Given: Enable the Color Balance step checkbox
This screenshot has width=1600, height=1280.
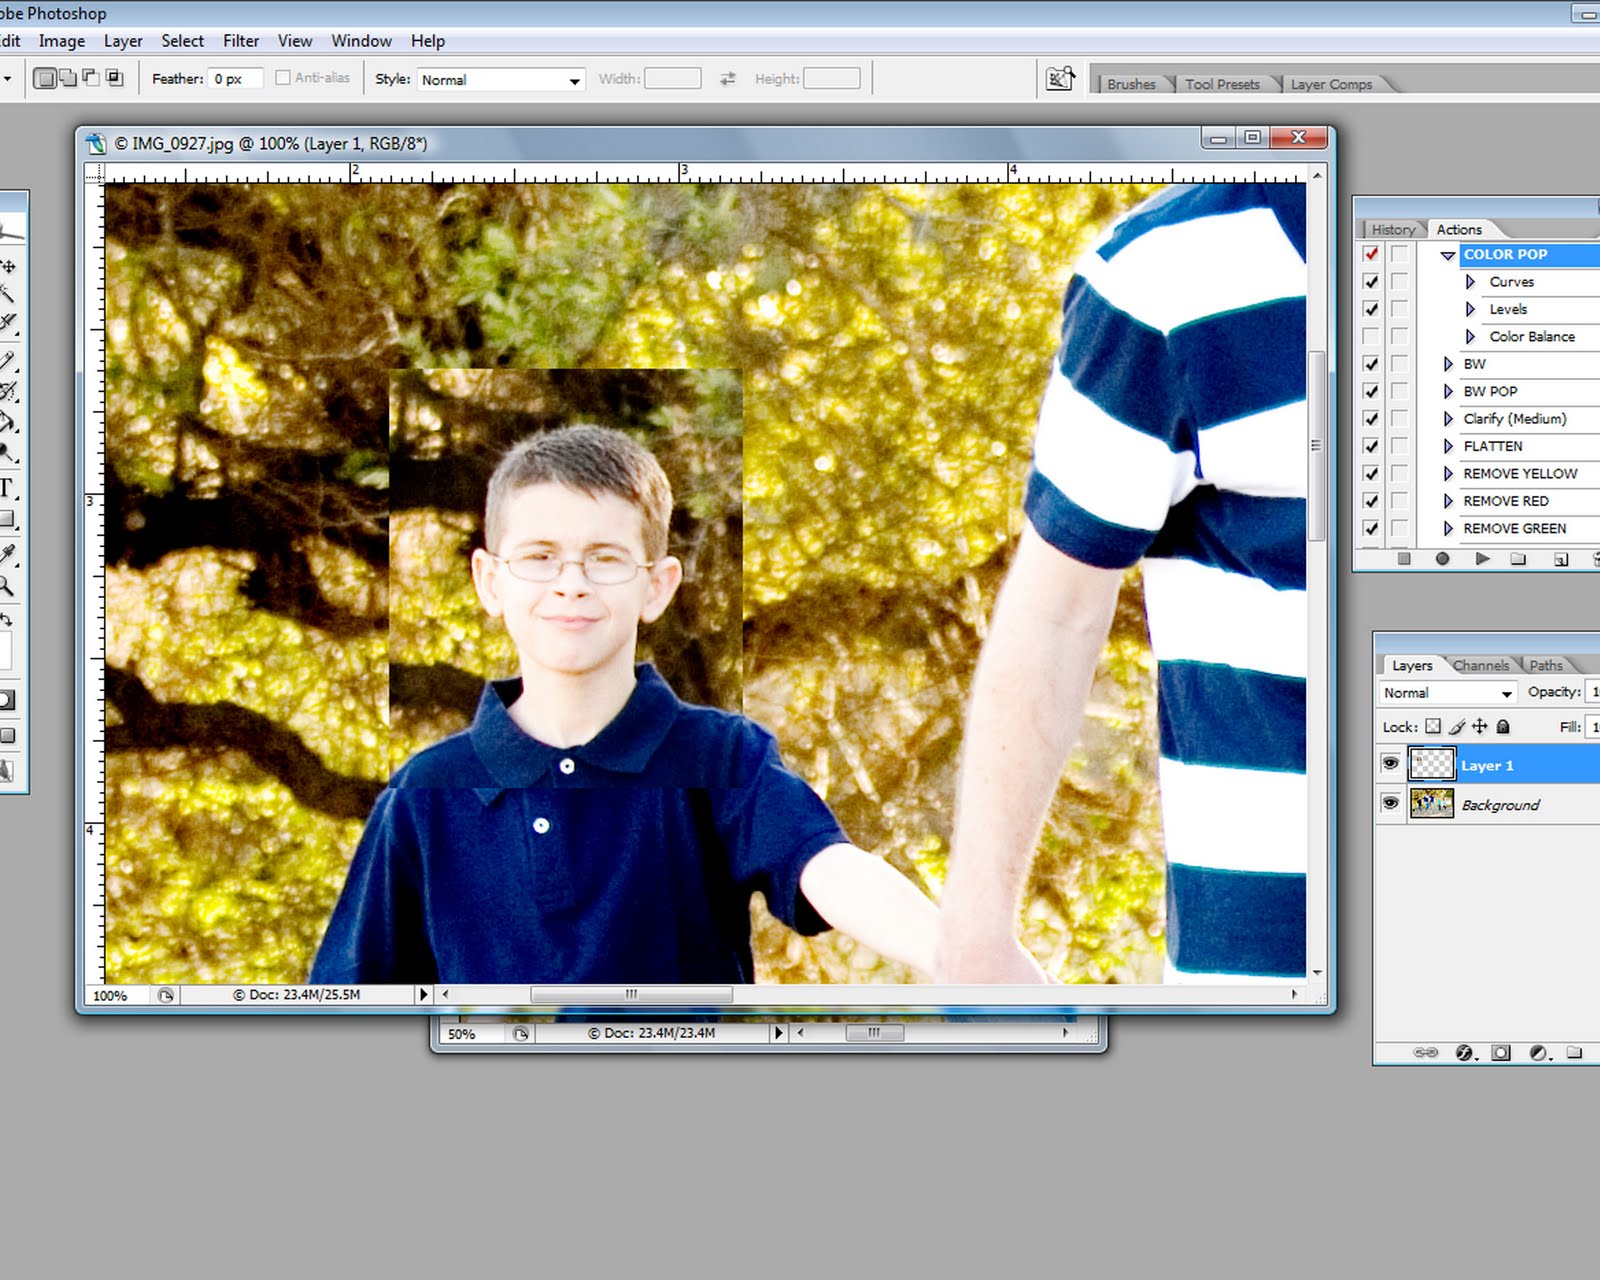Looking at the screenshot, I should pos(1371,336).
